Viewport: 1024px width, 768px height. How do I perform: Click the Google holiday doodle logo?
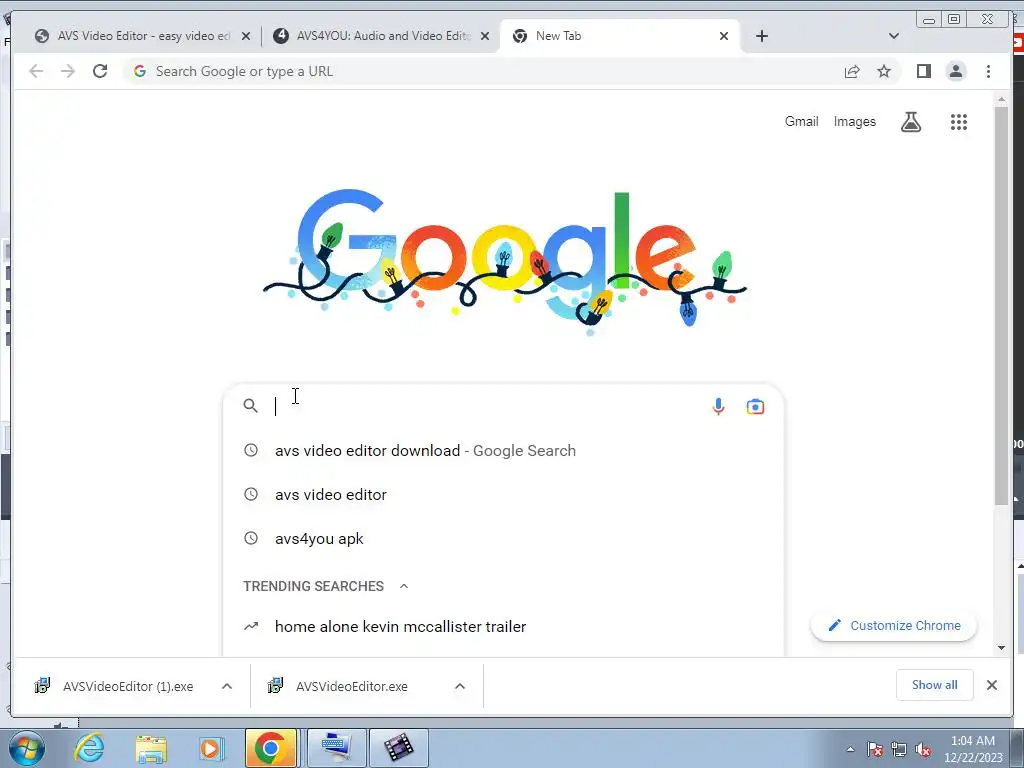coord(504,261)
